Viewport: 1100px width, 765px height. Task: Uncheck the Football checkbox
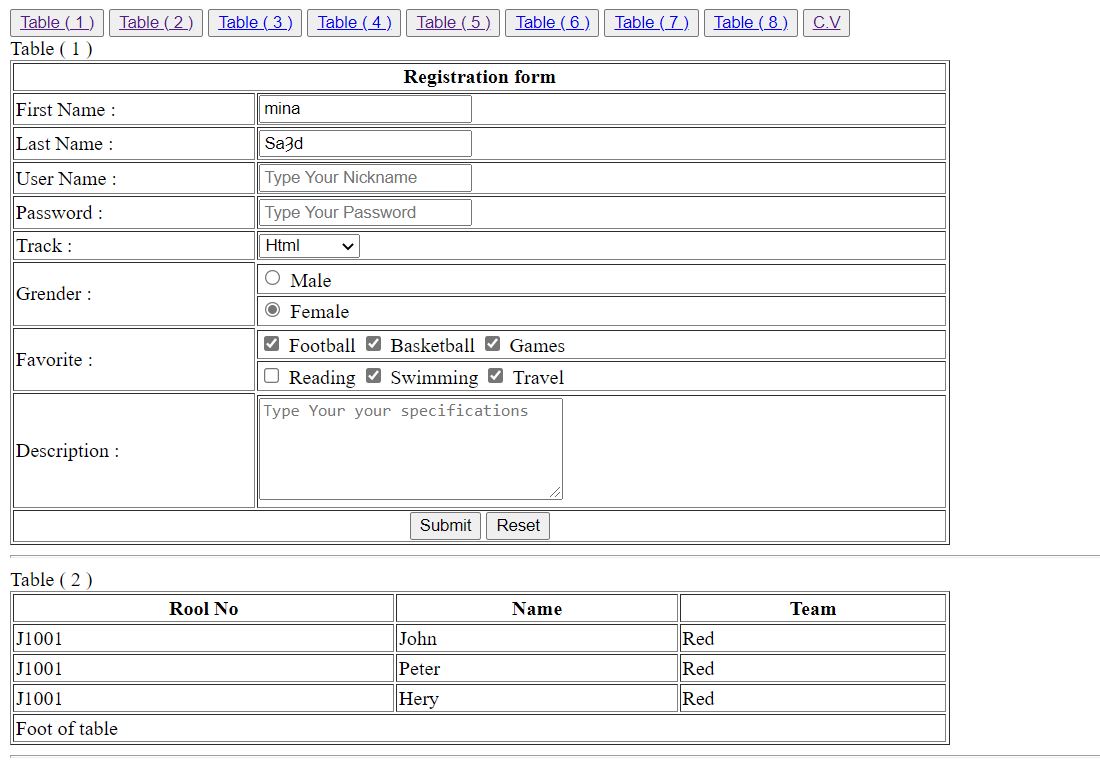point(272,344)
